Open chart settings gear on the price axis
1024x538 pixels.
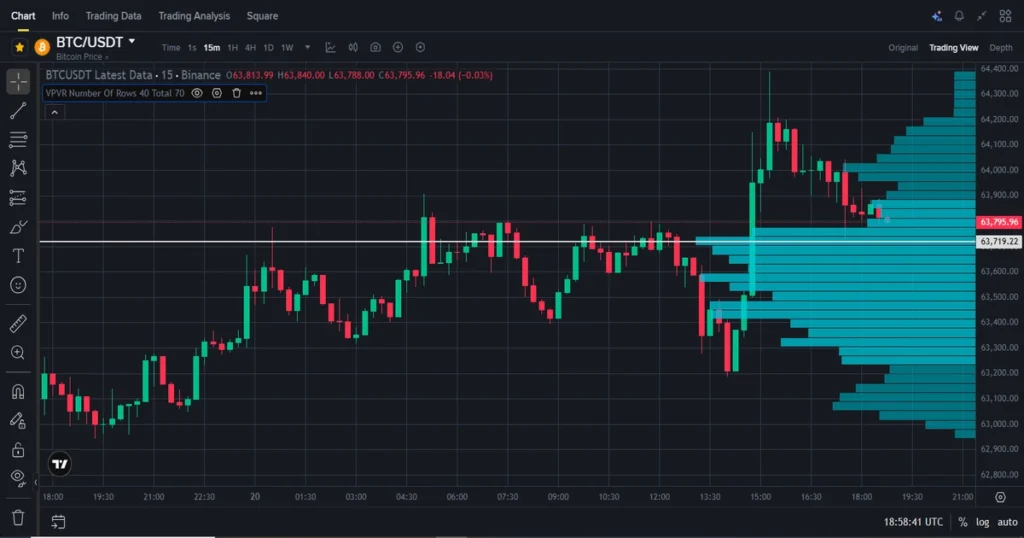[1000, 498]
